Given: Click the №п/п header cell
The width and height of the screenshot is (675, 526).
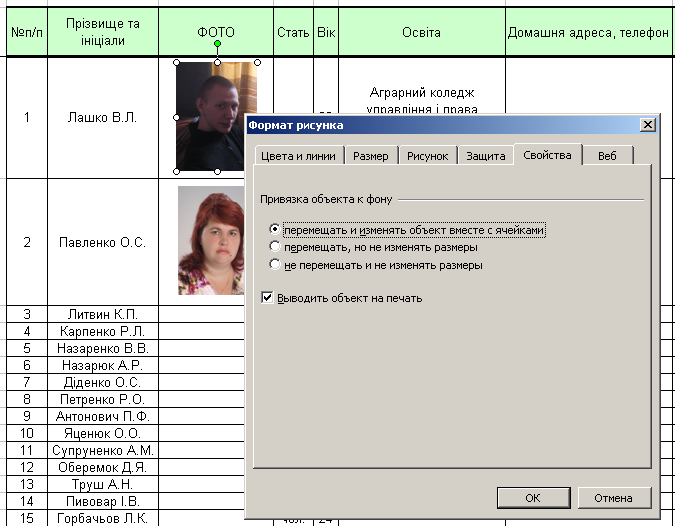Looking at the screenshot, I should click(x=27, y=32).
